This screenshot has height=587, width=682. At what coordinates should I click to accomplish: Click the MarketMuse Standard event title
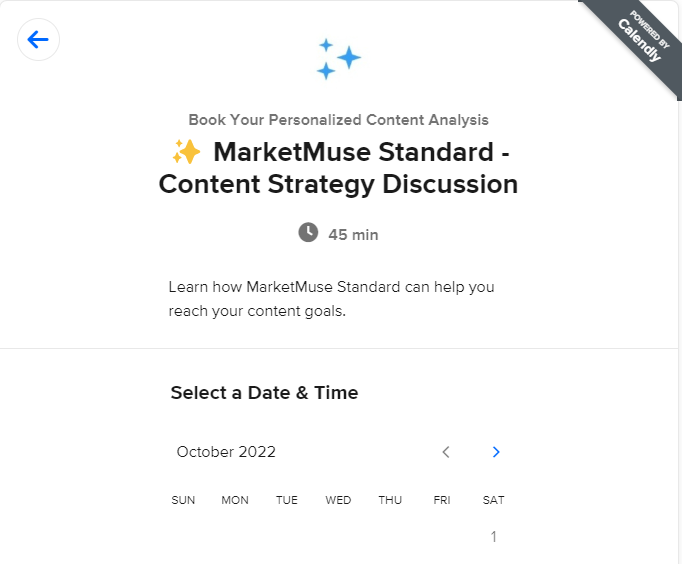(x=338, y=168)
